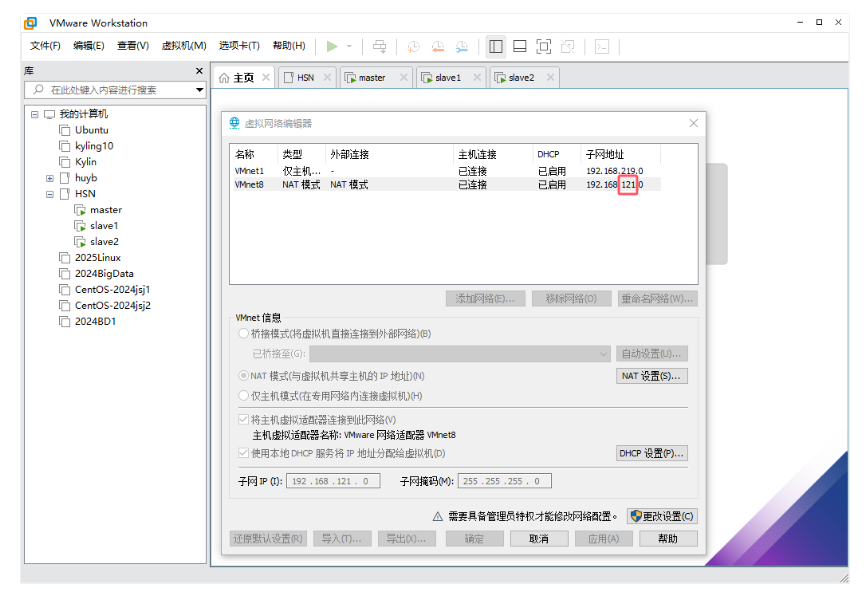Click the send Ctrl+Alt+Del toolbar icon
The height and width of the screenshot is (589, 864).
[379, 47]
